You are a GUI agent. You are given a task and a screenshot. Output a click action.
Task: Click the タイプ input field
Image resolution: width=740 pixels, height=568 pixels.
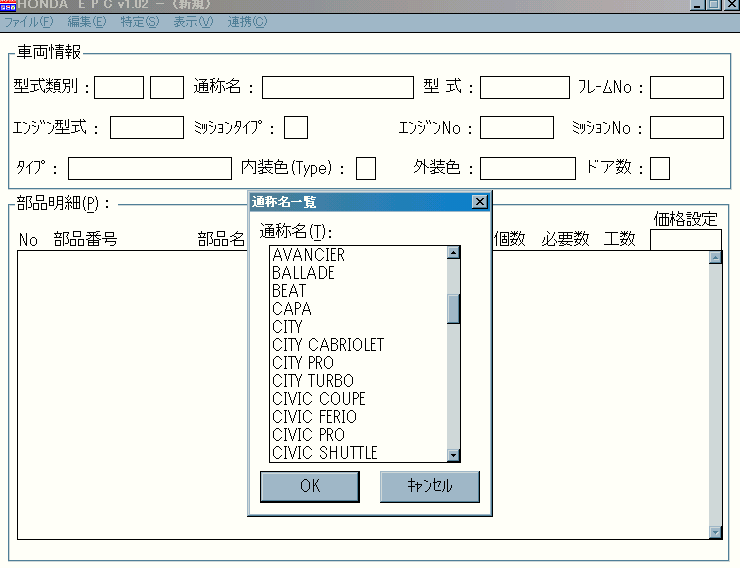pos(150,168)
